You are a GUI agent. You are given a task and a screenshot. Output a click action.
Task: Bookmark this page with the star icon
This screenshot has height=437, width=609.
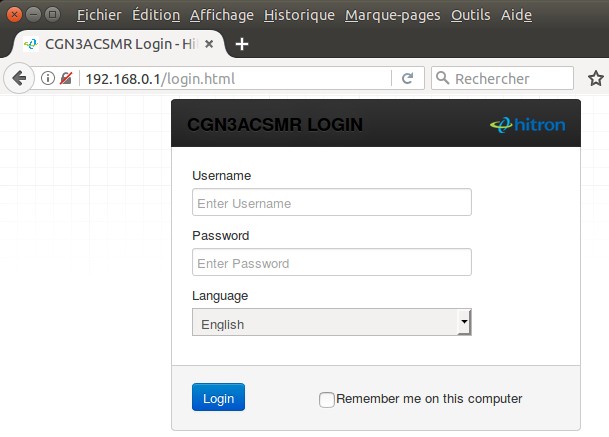pos(595,78)
